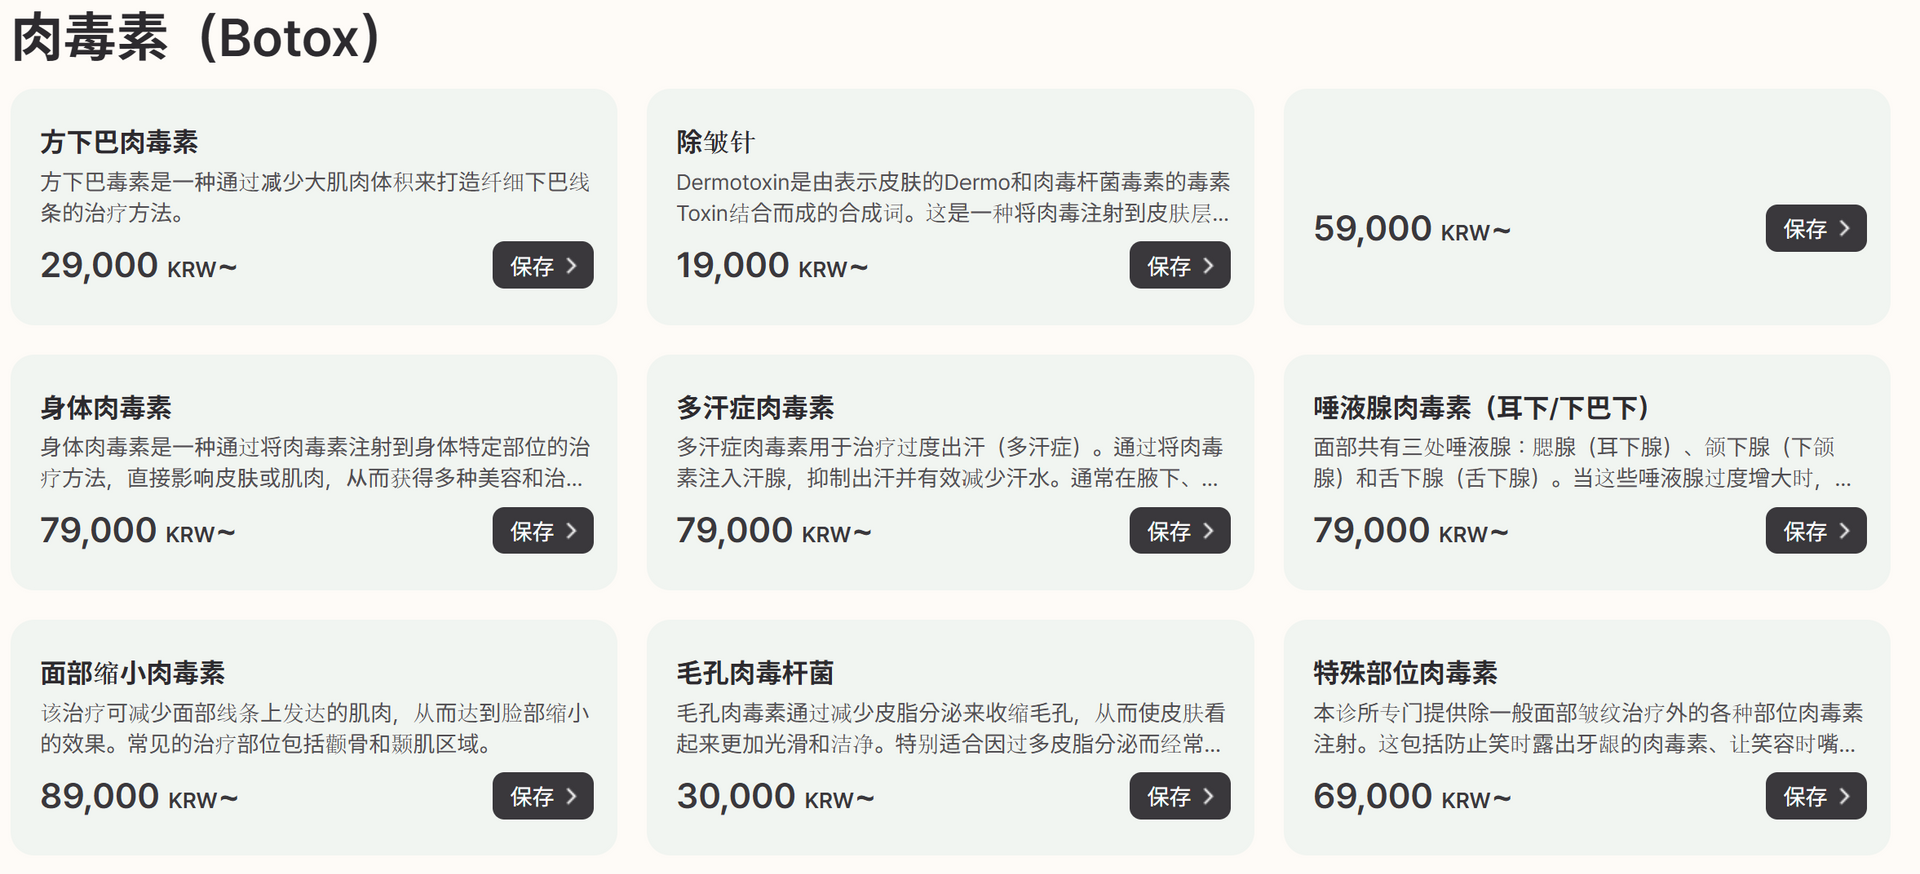Click the Dermotoxin description text
1920x874 pixels.
952,197
